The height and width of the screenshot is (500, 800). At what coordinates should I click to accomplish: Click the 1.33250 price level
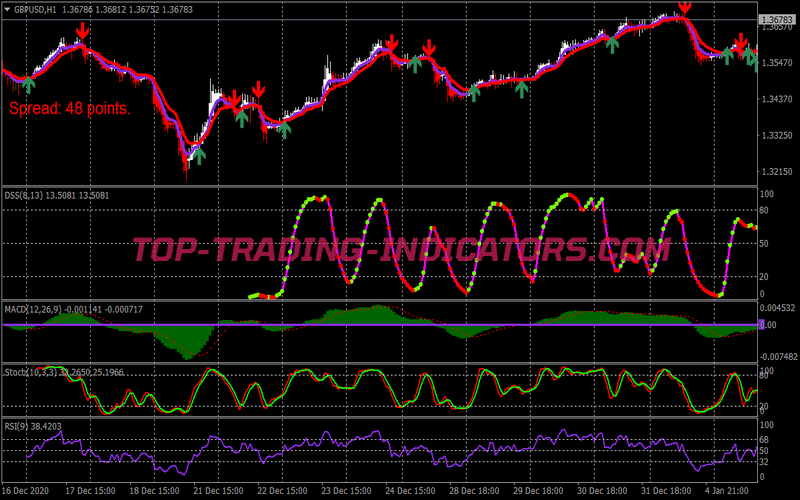[776, 136]
